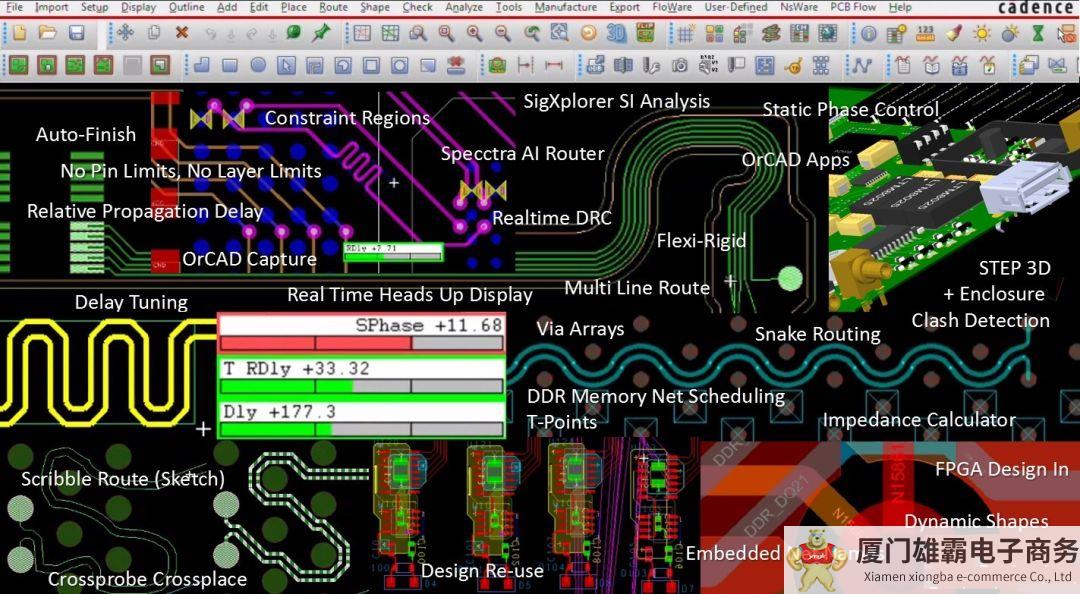Click the magnifier Zoom In plus icon
Image resolution: width=1080 pixels, height=594 pixels.
click(474, 33)
